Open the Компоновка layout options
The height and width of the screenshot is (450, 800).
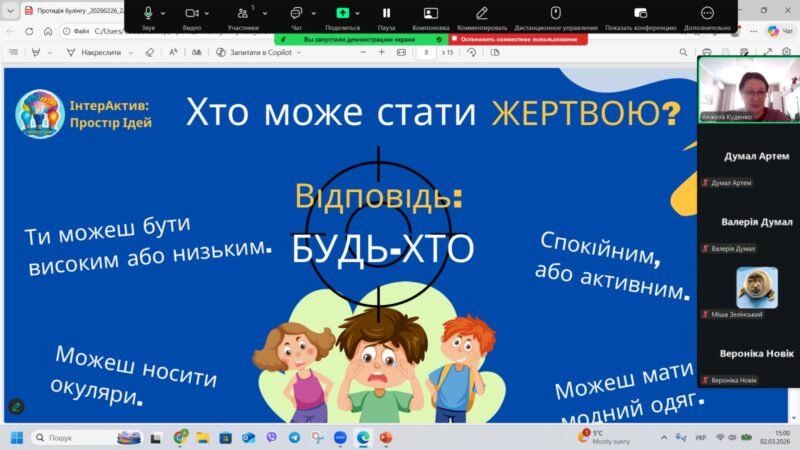(430, 13)
